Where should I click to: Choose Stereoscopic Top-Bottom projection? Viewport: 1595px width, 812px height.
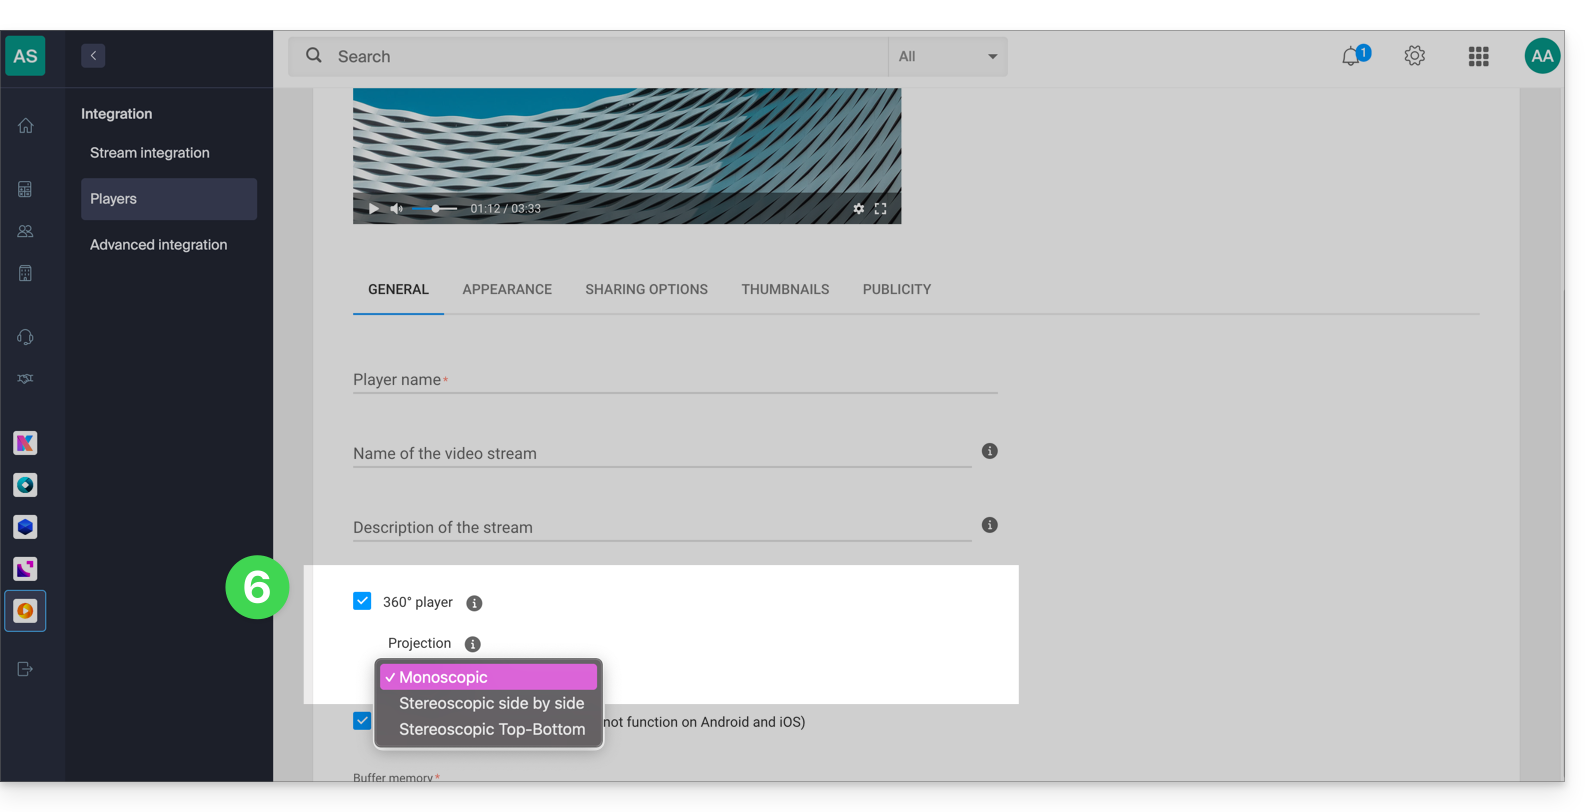tap(491, 729)
